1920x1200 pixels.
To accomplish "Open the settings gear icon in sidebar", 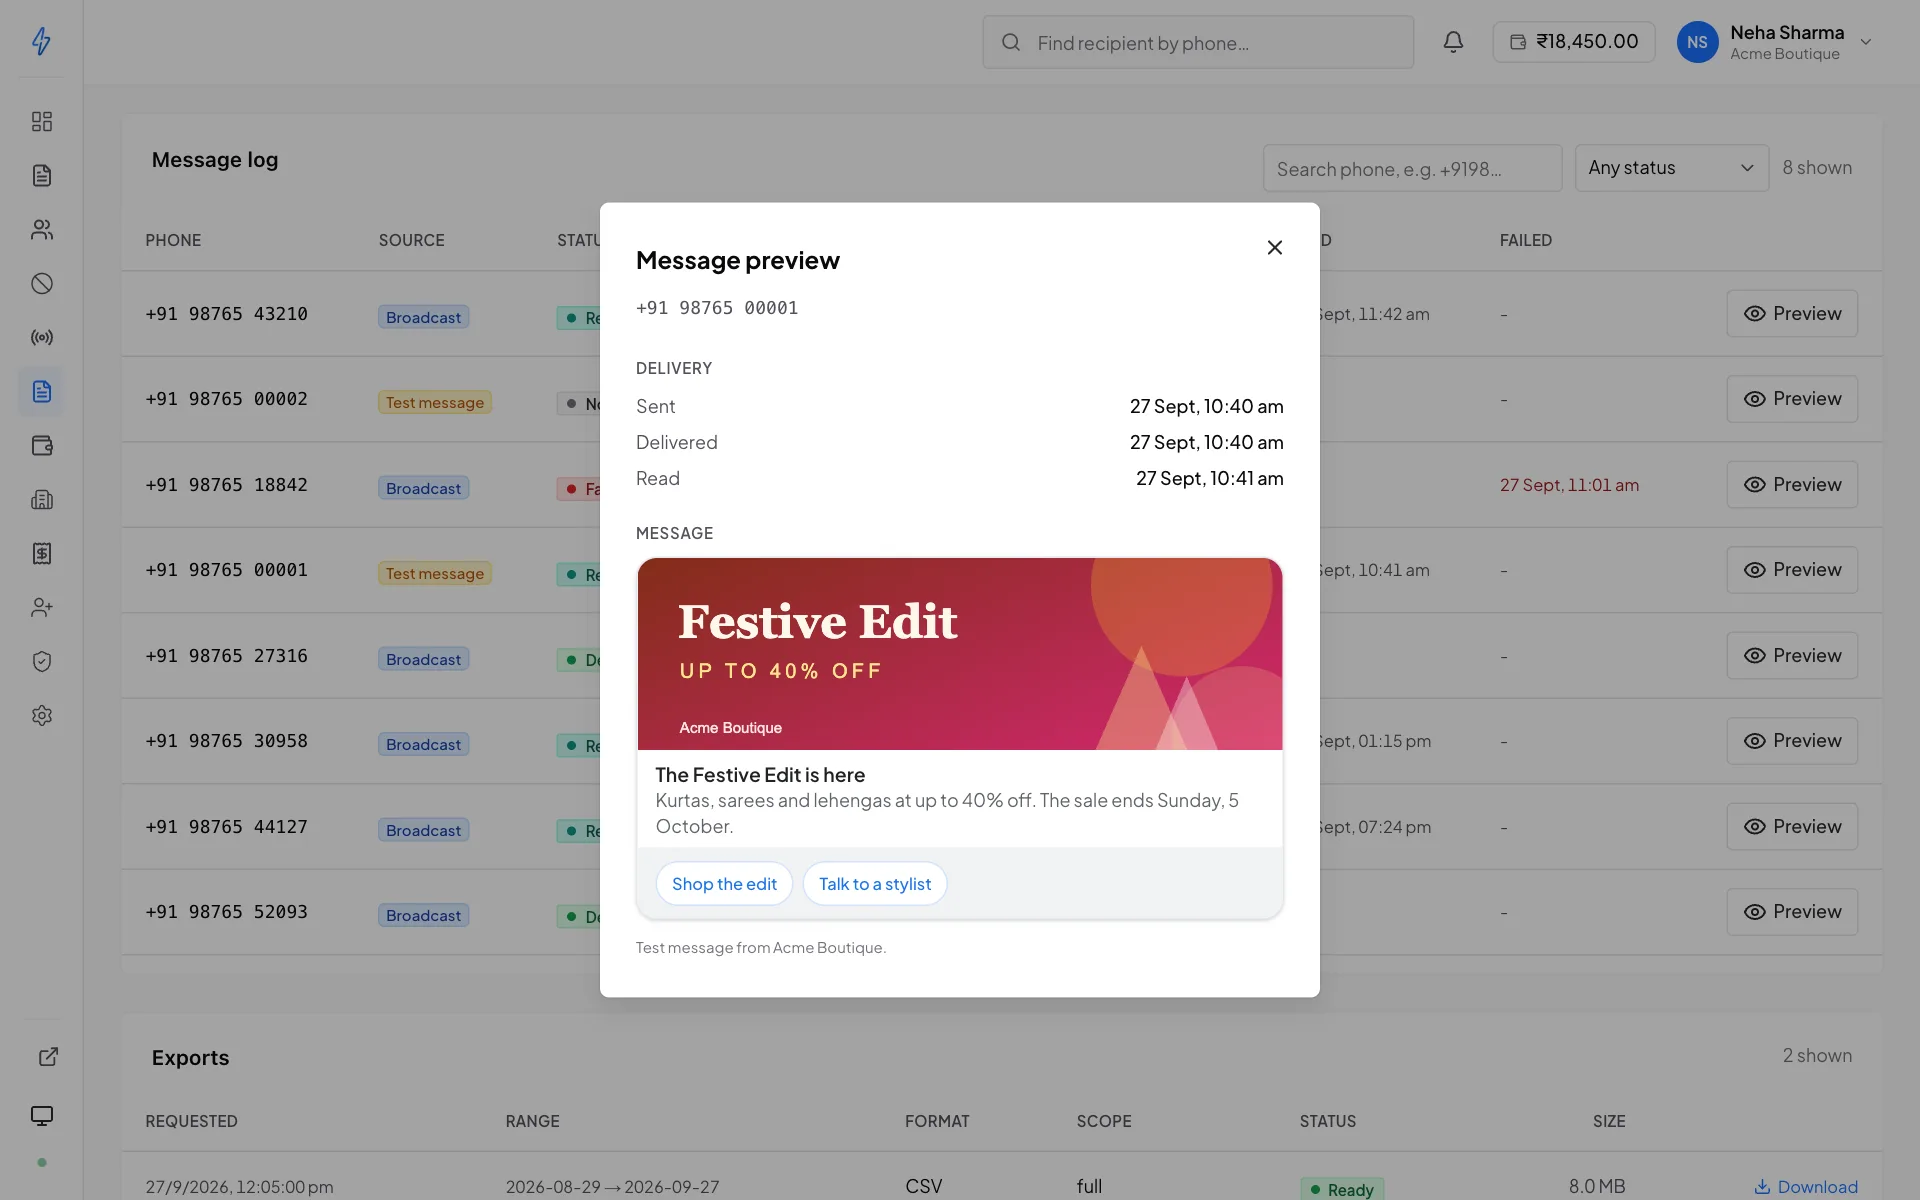I will point(41,715).
